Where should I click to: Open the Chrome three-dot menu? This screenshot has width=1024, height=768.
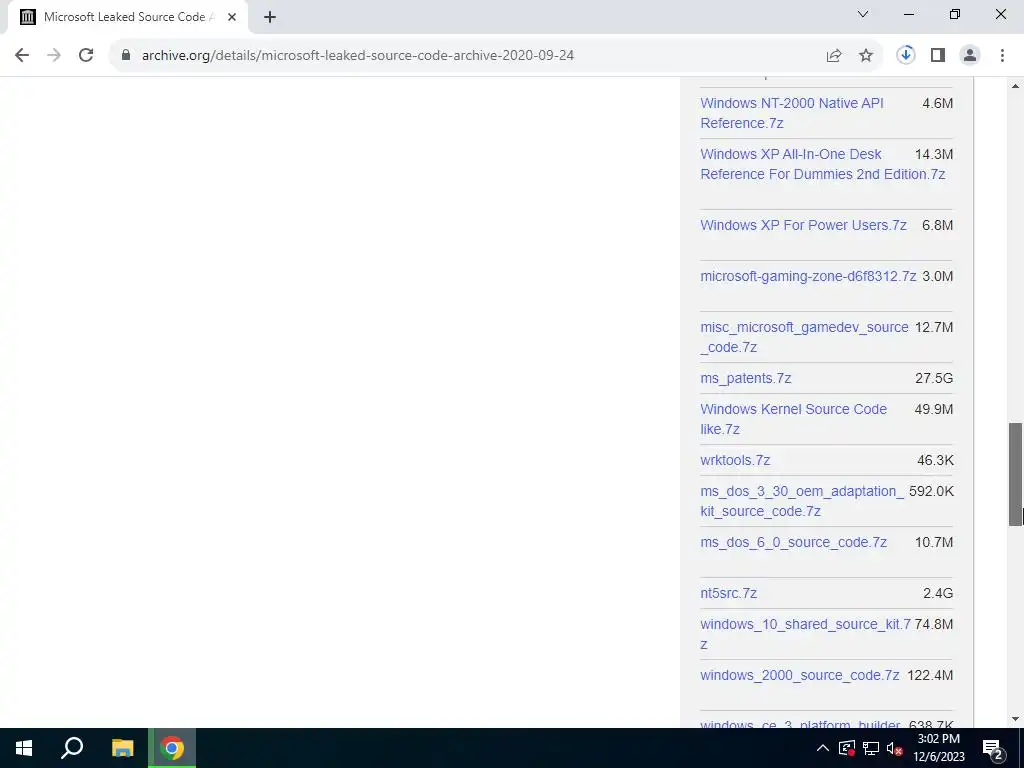coord(1002,56)
